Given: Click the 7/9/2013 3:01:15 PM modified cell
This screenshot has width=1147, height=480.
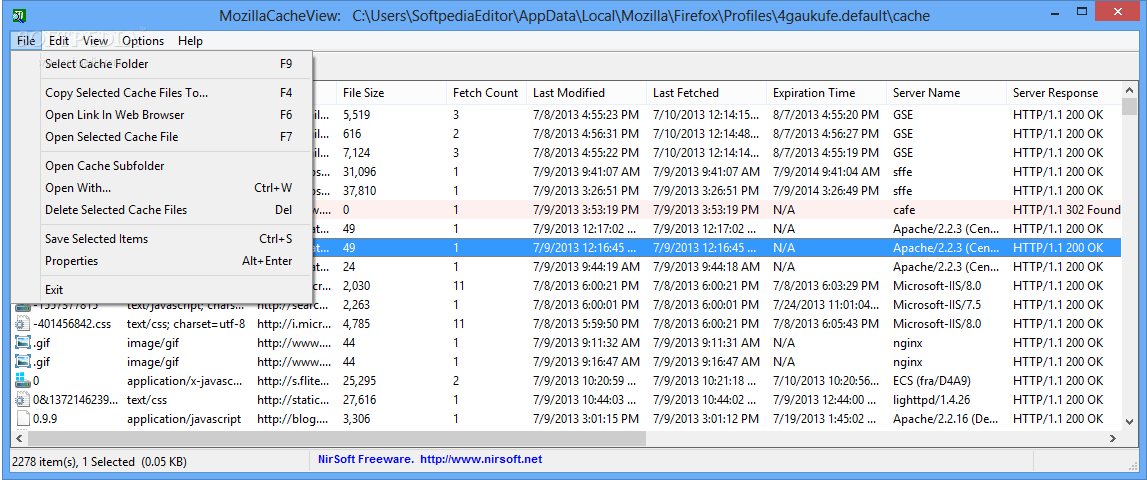Looking at the screenshot, I should (585, 419).
